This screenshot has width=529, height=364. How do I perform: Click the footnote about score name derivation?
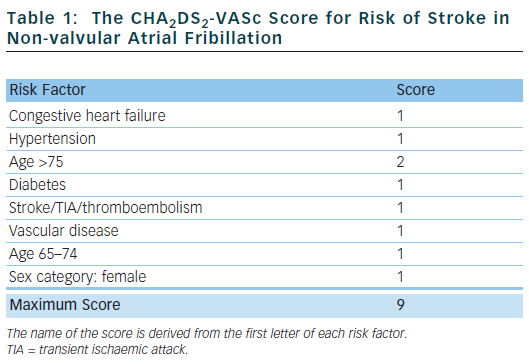tap(207, 333)
